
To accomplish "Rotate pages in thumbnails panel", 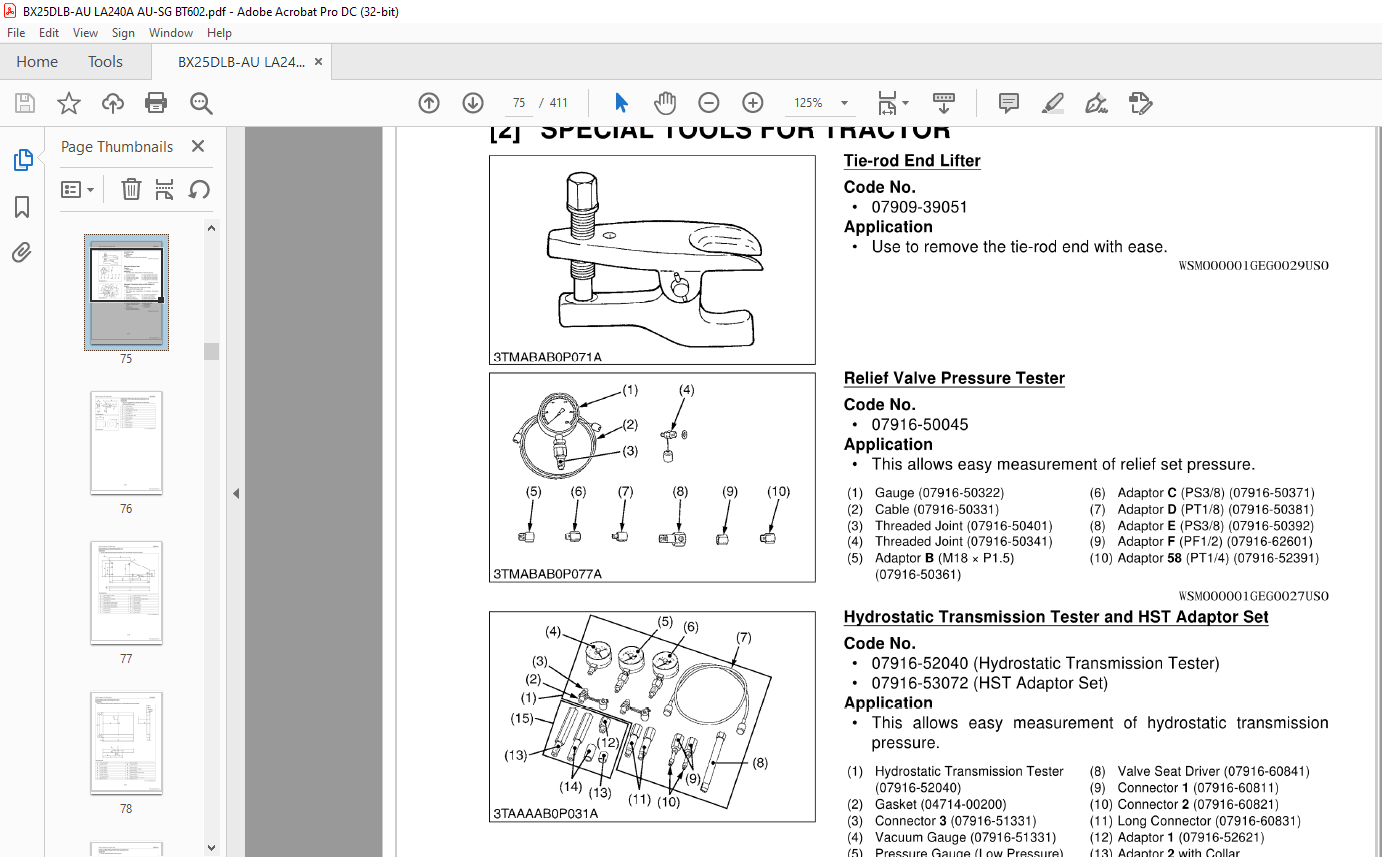I will [199, 189].
